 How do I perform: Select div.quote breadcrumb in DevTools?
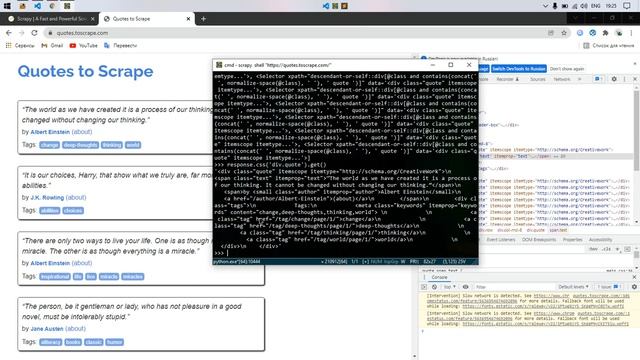(536, 230)
